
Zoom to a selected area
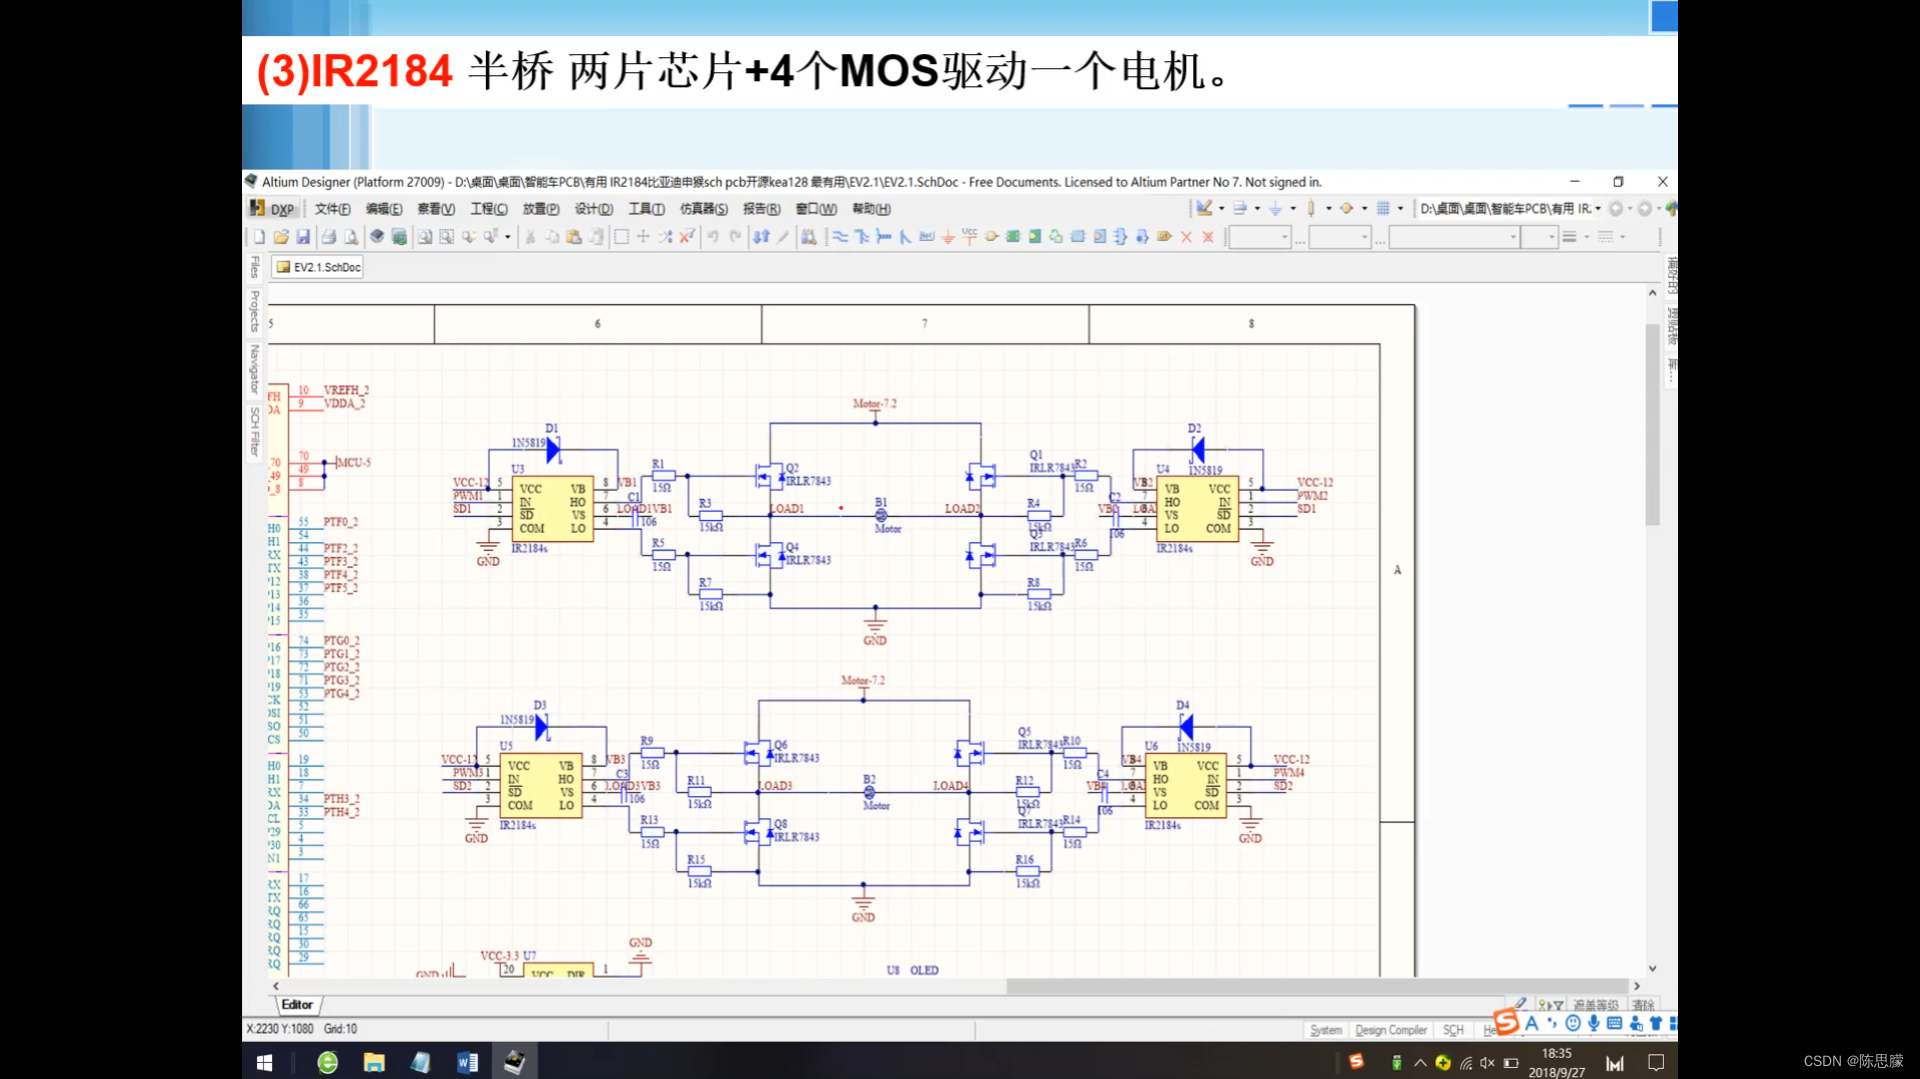pyautogui.click(x=447, y=237)
